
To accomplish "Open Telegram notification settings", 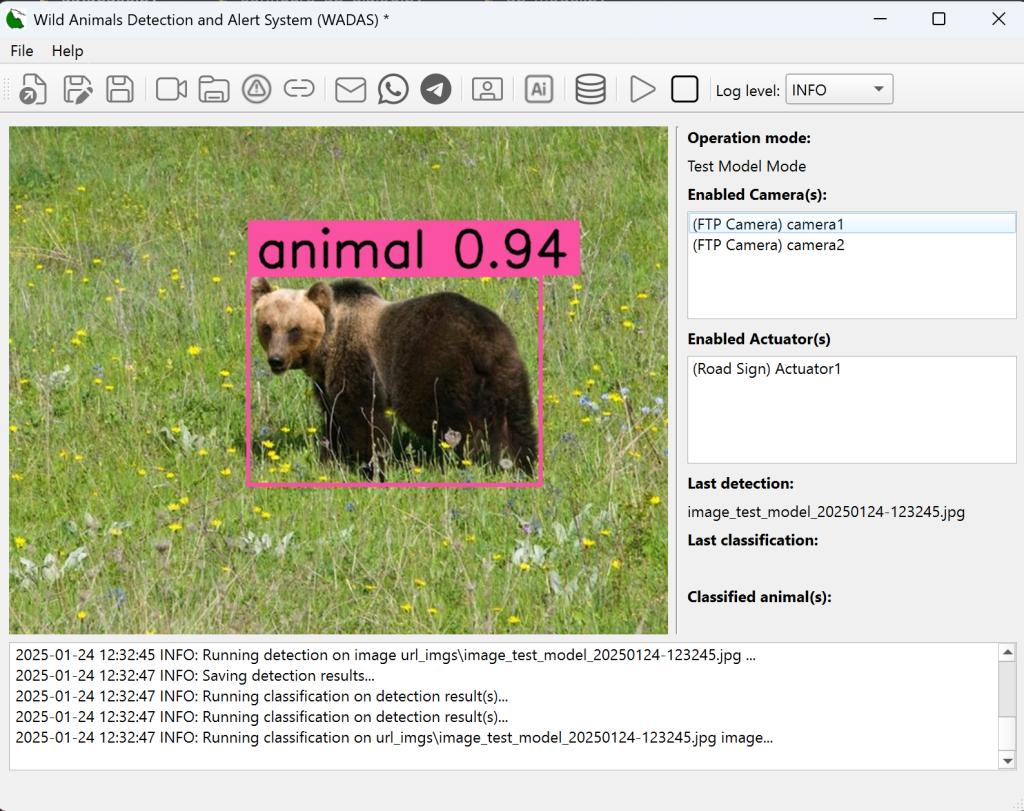I will [x=435, y=90].
